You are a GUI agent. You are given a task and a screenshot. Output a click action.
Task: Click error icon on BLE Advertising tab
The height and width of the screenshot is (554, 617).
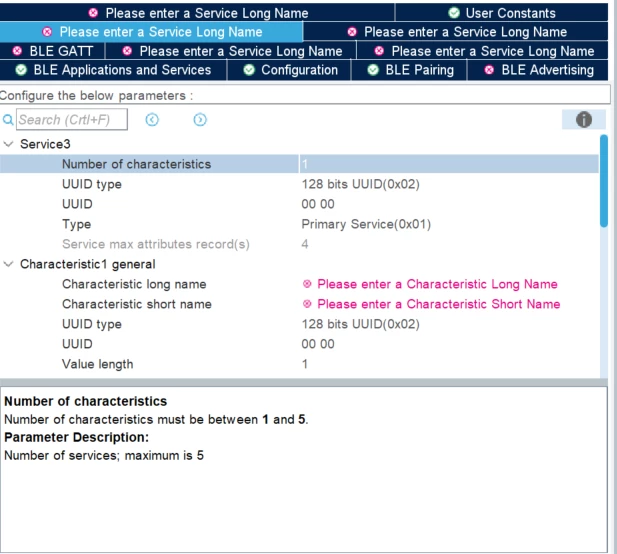pos(489,70)
